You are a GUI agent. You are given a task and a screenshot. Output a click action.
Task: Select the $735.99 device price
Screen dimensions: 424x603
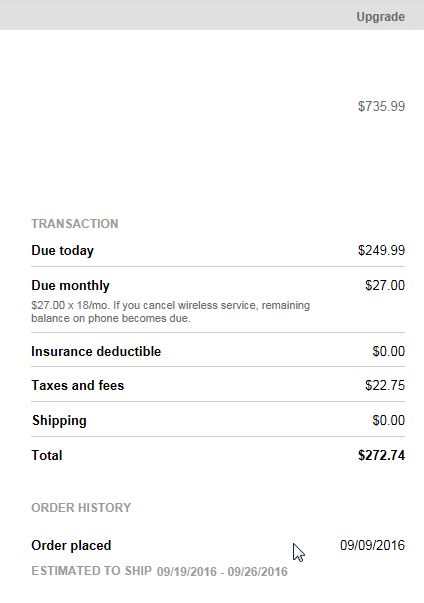(x=381, y=106)
